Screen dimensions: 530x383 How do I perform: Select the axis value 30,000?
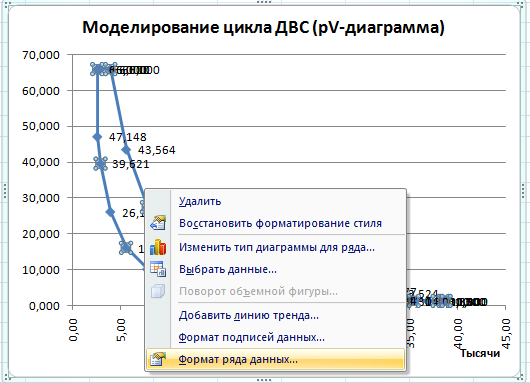pos(41,198)
